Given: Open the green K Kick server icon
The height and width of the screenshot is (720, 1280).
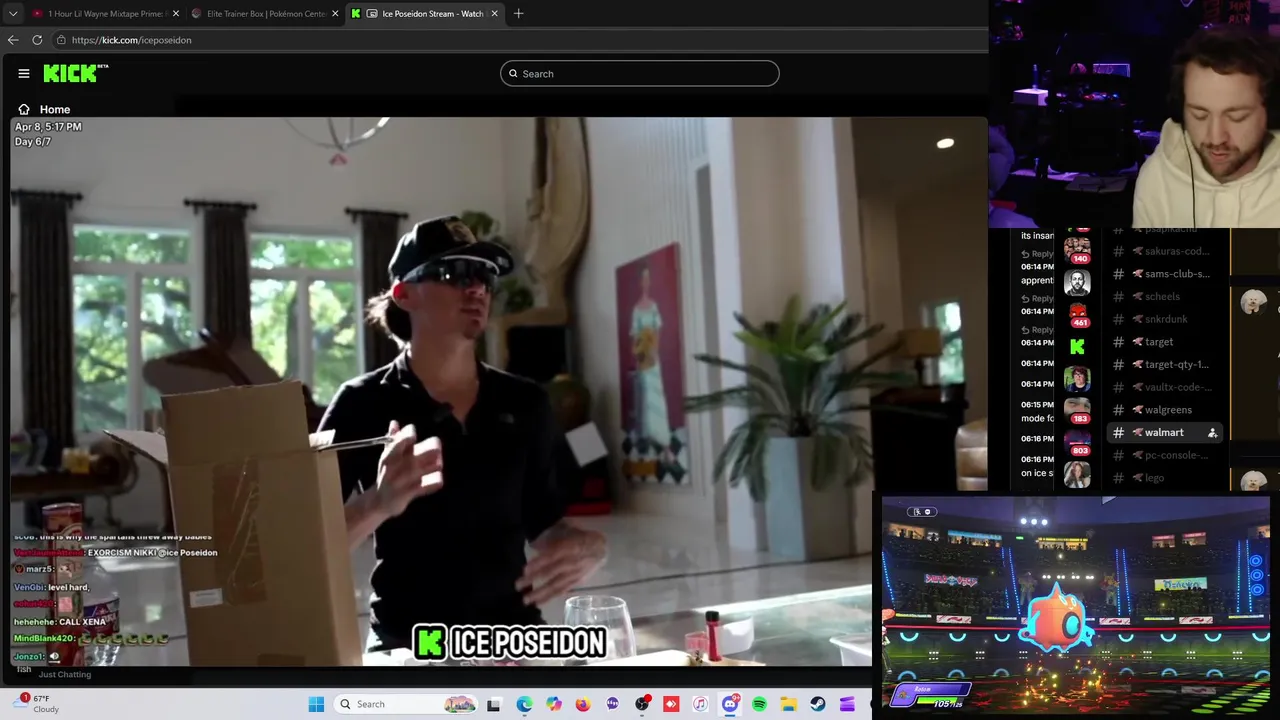Looking at the screenshot, I should [x=1077, y=347].
